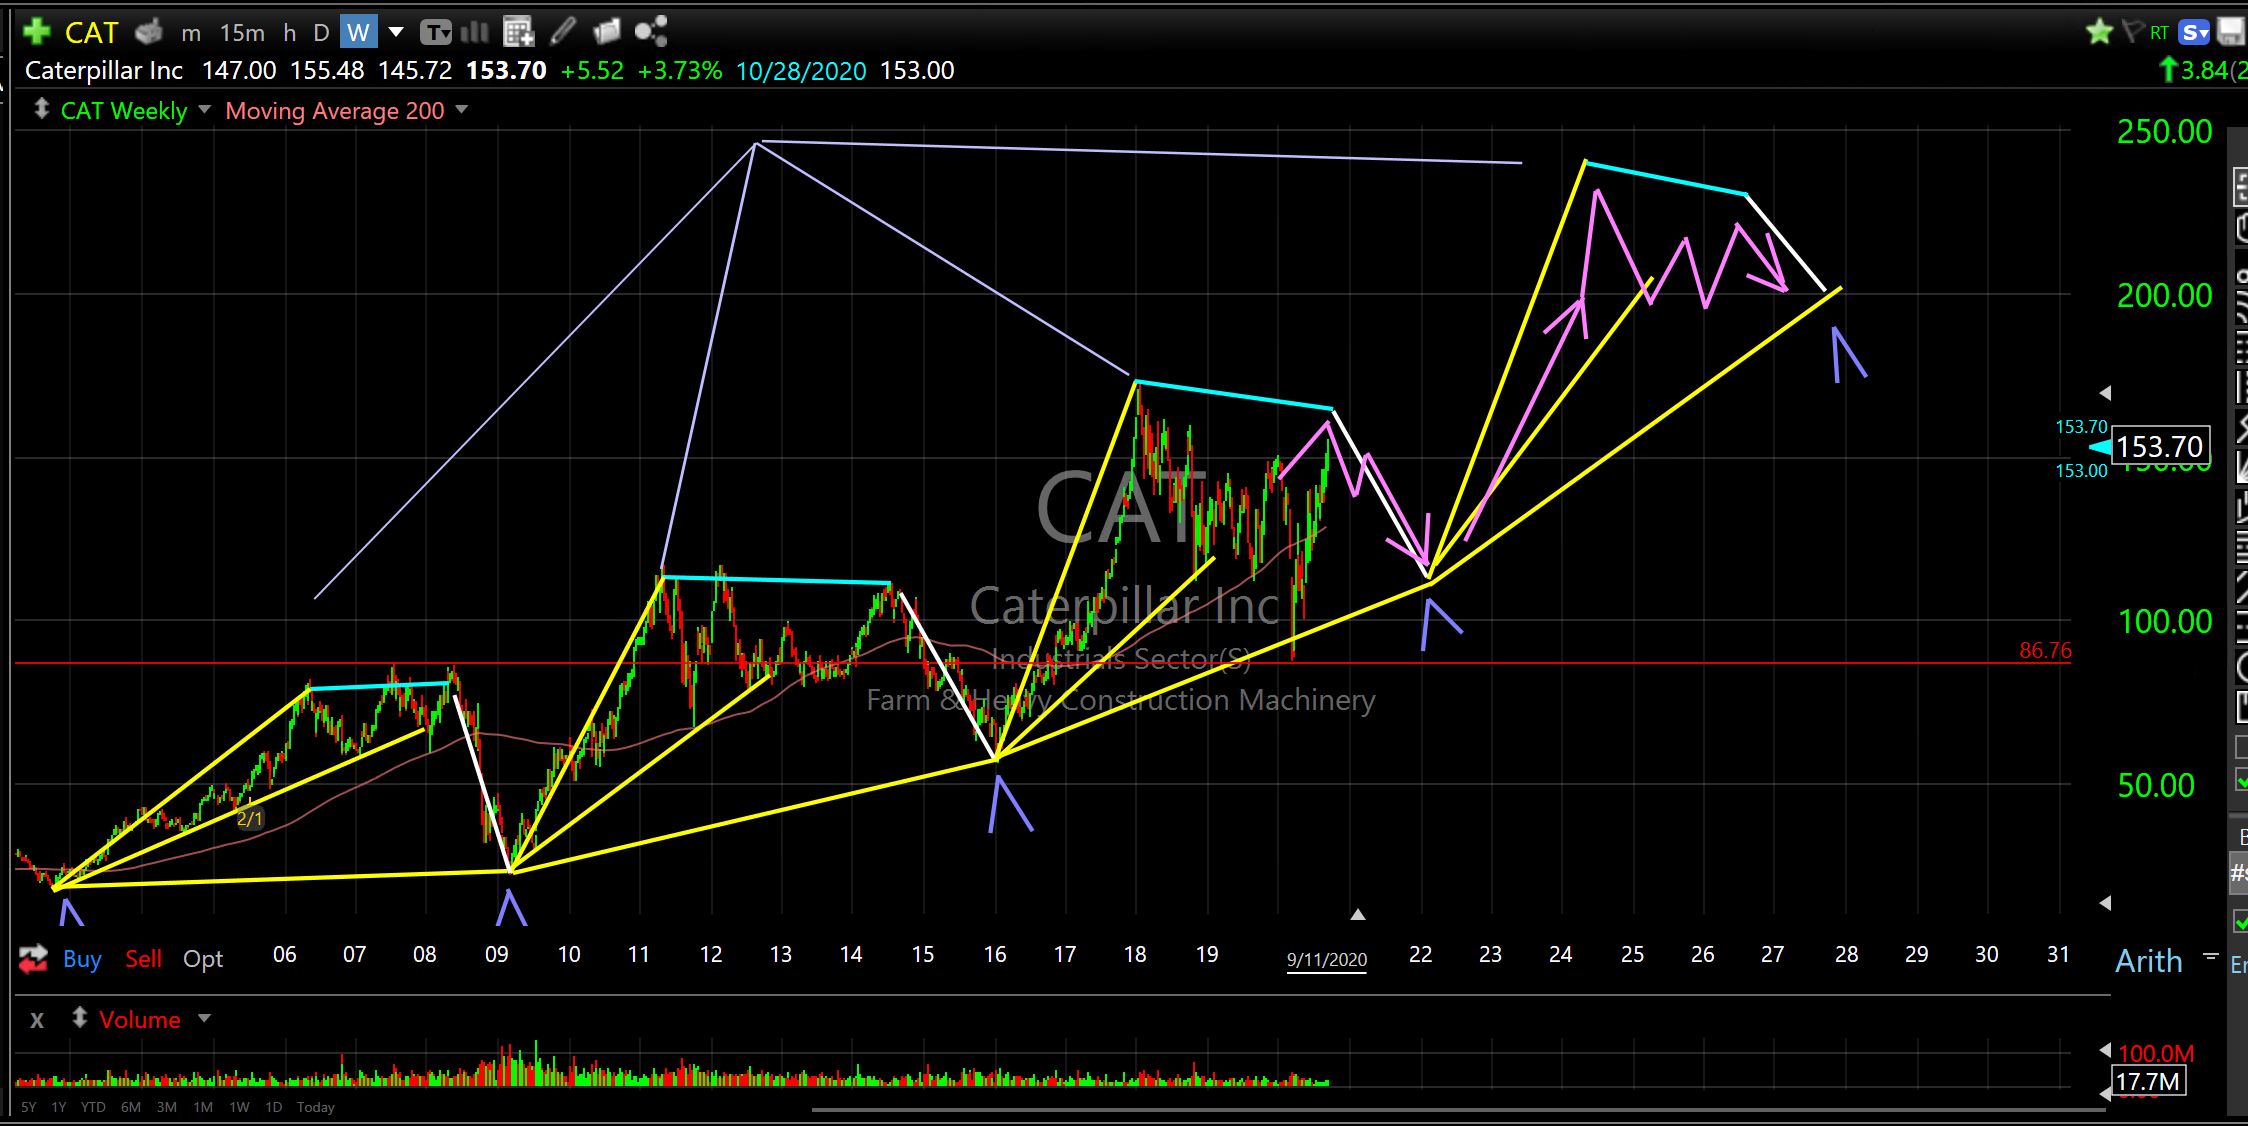Click the share chart icon
This screenshot has width=2248, height=1126.
[x=651, y=32]
